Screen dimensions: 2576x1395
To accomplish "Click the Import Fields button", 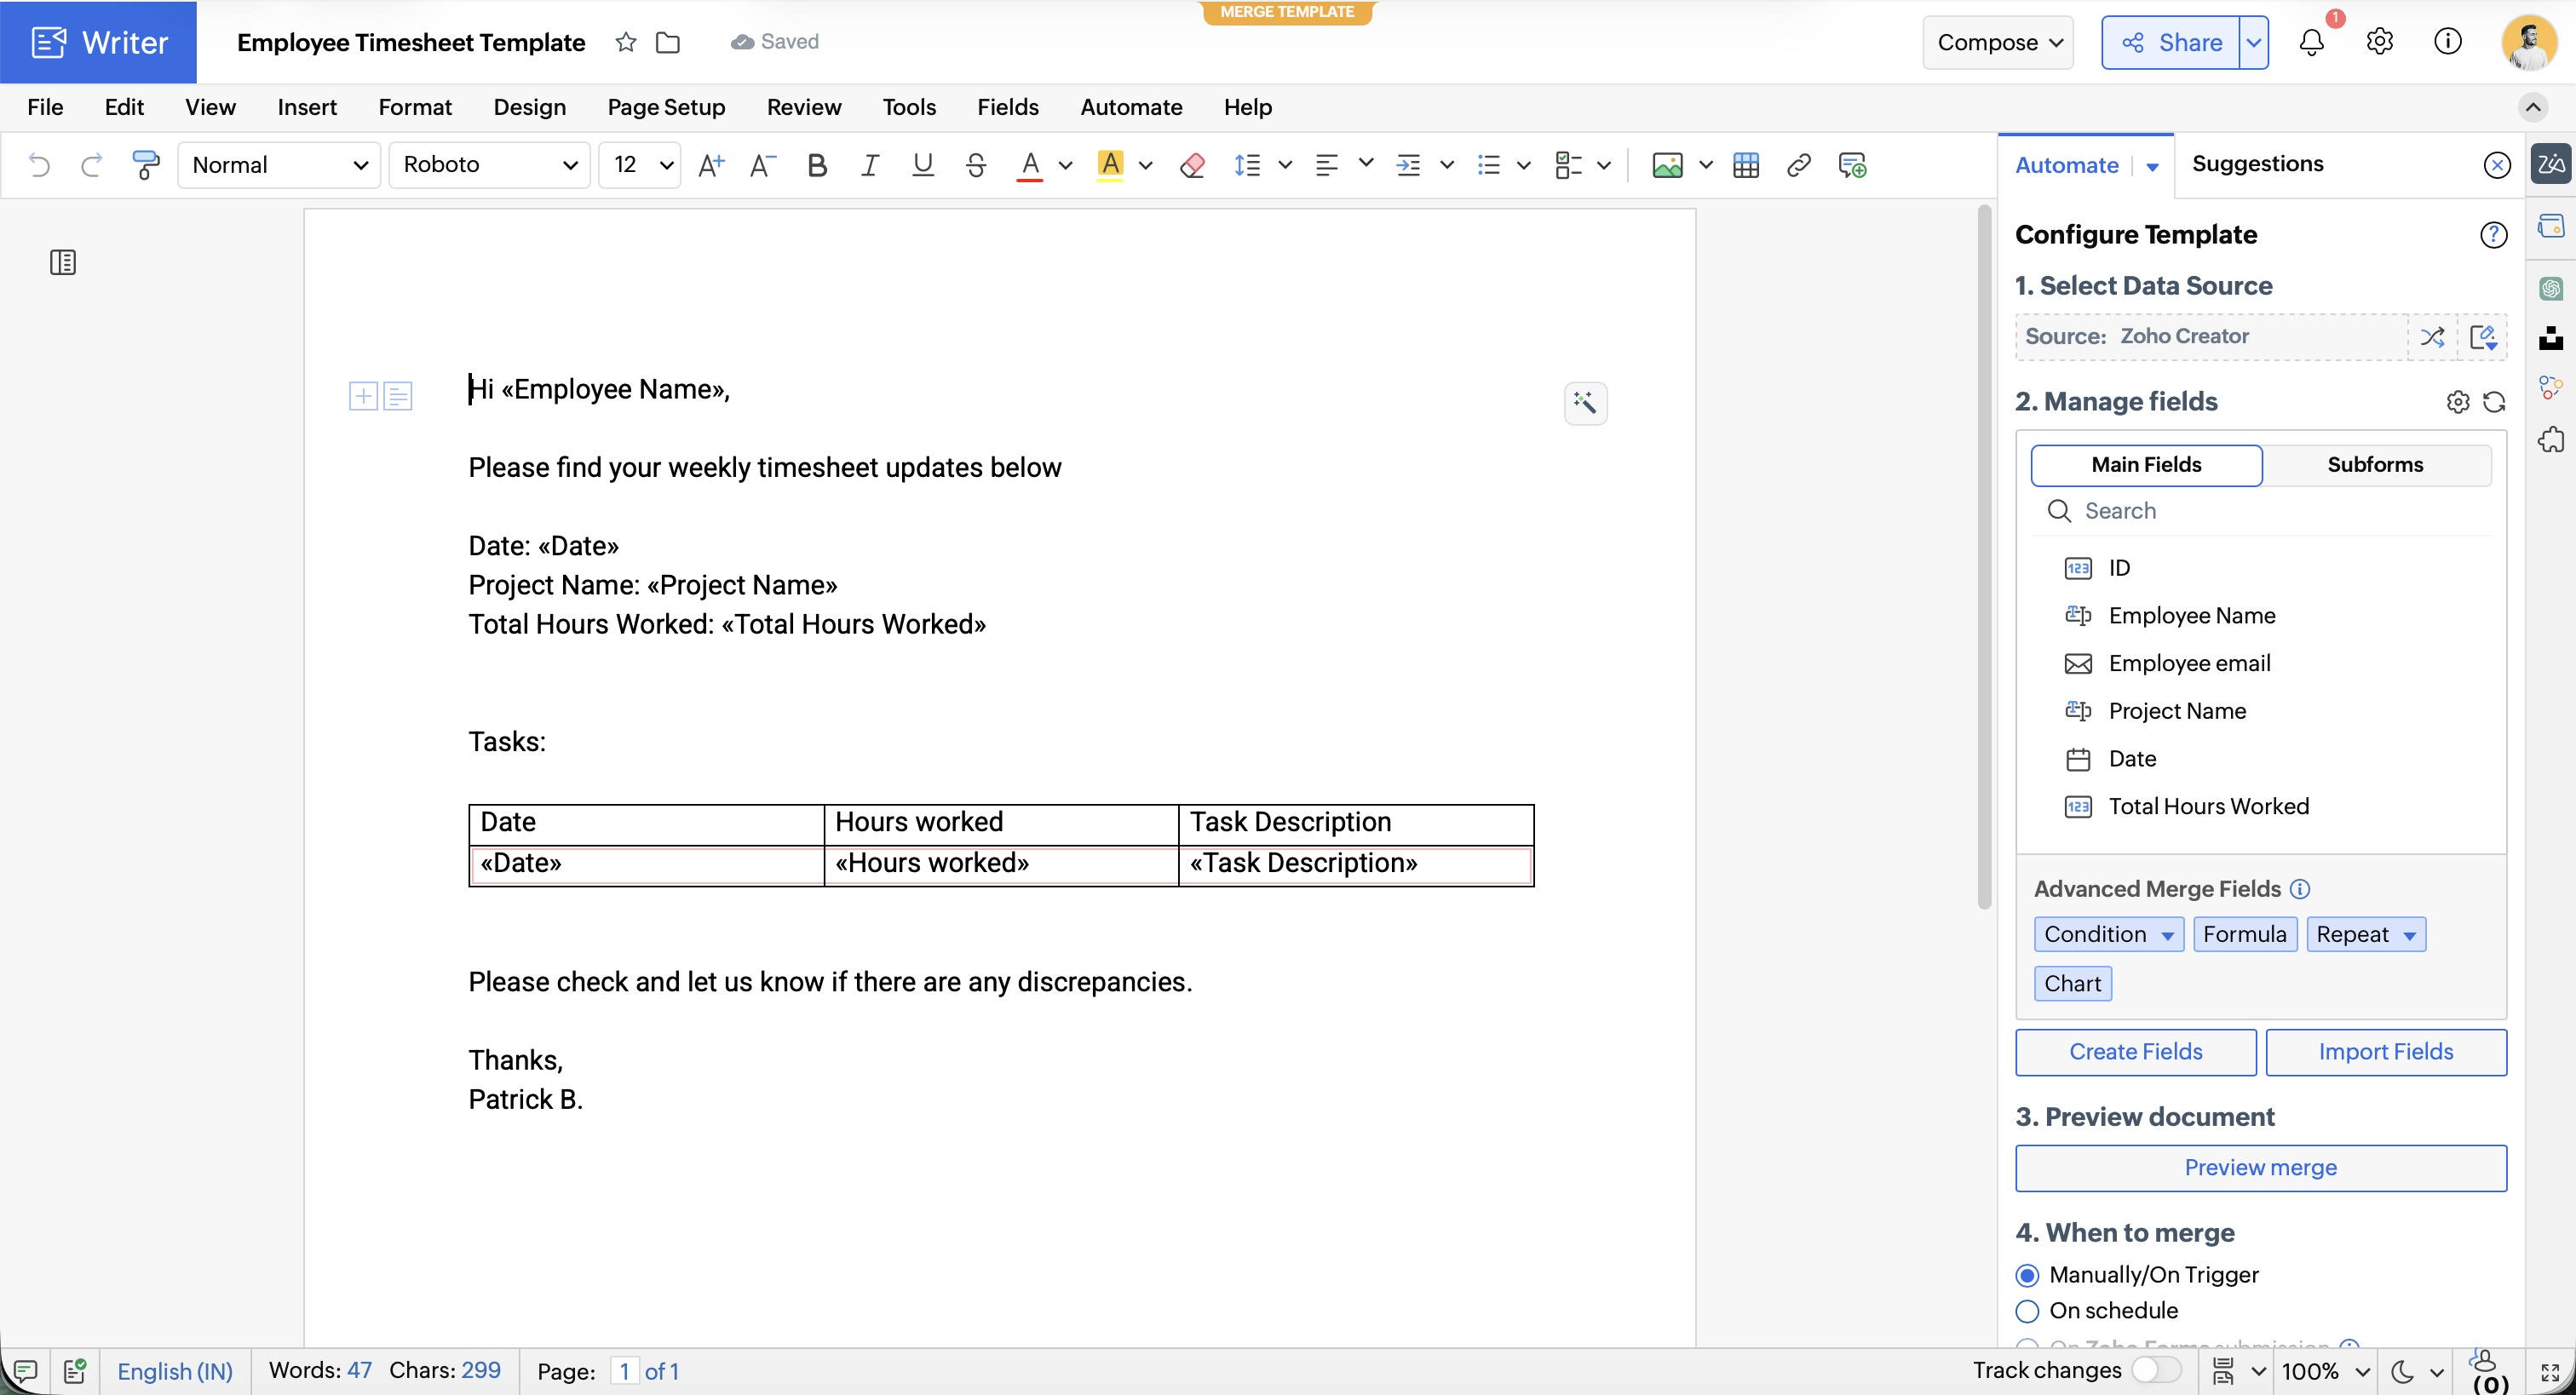I will tap(2385, 1052).
